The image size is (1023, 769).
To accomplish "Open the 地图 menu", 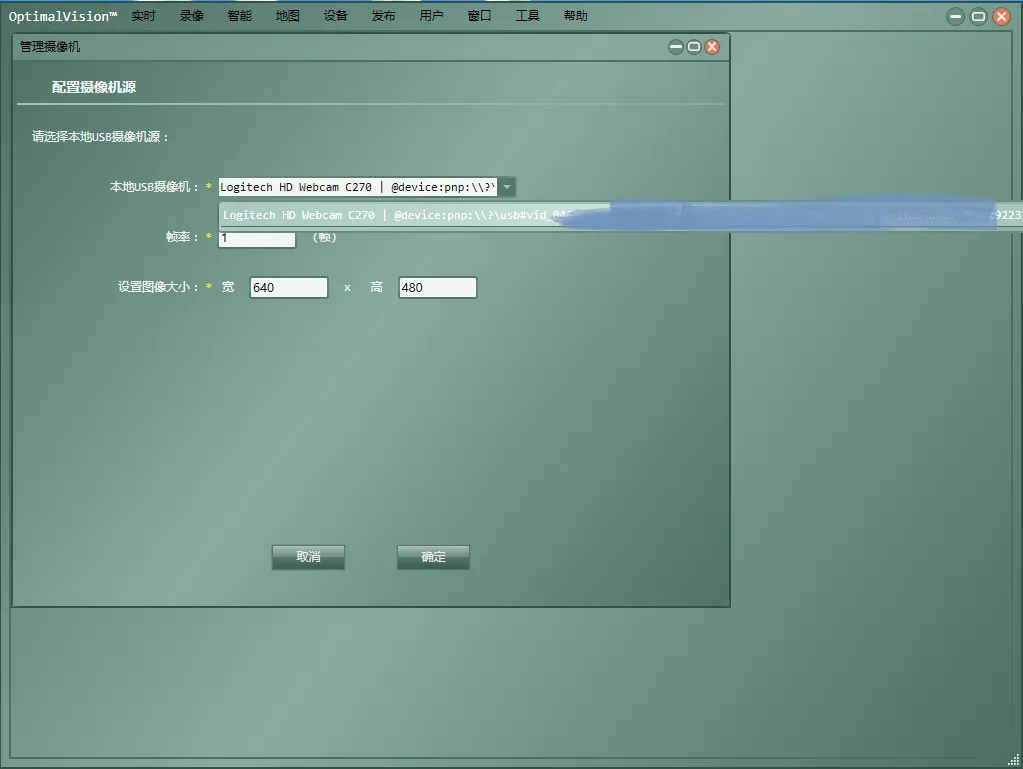I will click(x=287, y=16).
